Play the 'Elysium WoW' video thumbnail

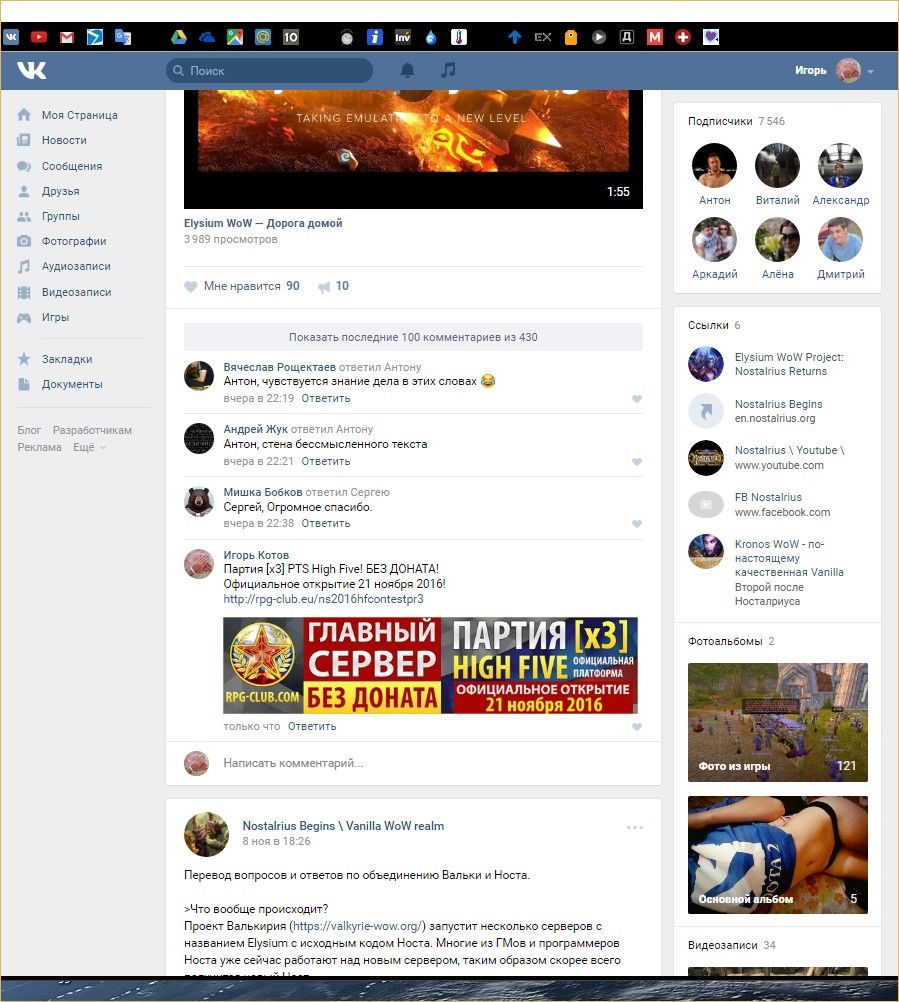click(413, 149)
